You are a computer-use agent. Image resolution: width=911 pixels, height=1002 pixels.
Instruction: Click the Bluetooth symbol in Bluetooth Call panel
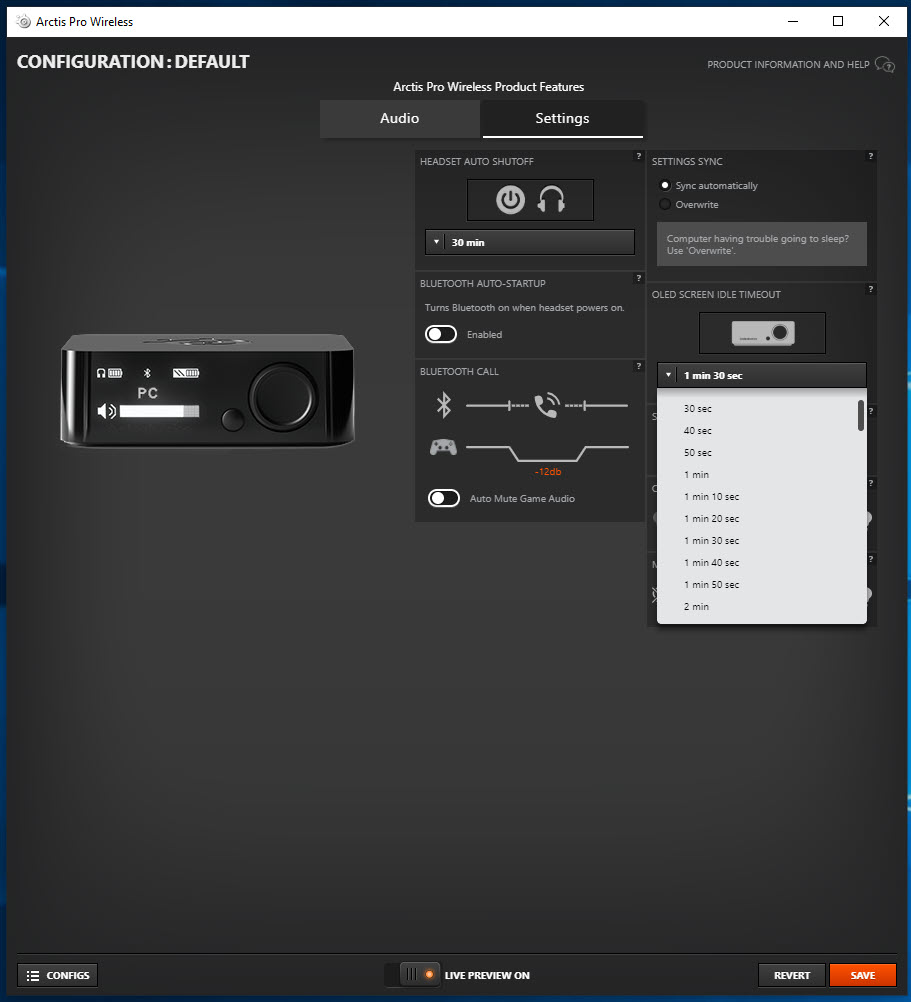pyautogui.click(x=443, y=405)
